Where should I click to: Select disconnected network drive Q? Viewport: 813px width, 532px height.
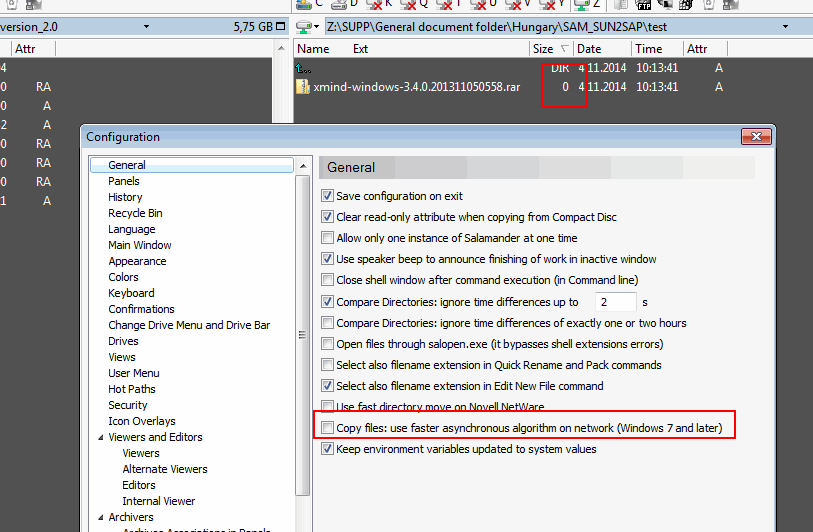[414, 4]
